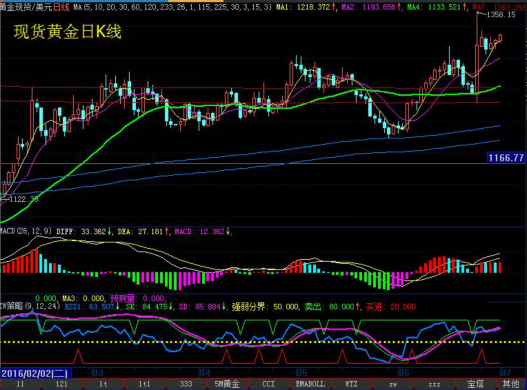The image size is (527, 390).
Task: Open the 1t indicator tab
Action: click(x=103, y=384)
